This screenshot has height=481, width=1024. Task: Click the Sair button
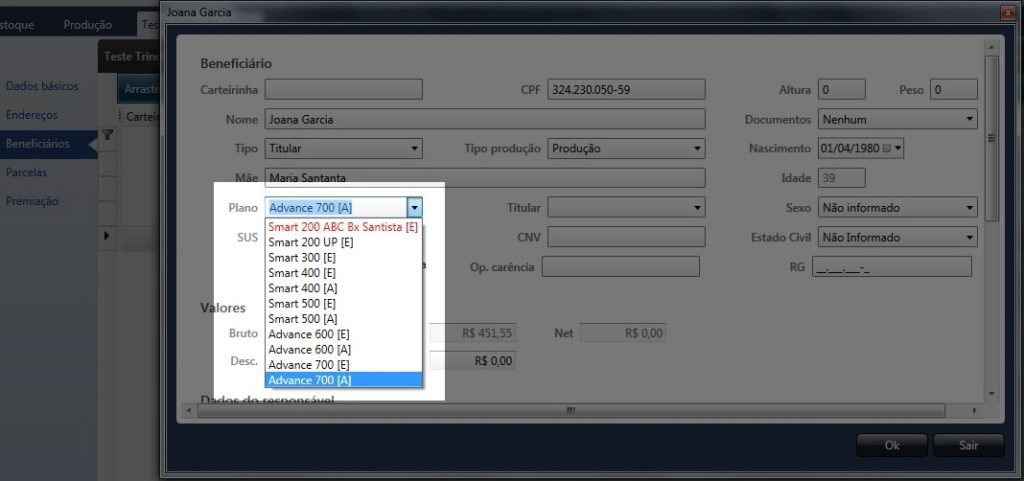point(968,445)
